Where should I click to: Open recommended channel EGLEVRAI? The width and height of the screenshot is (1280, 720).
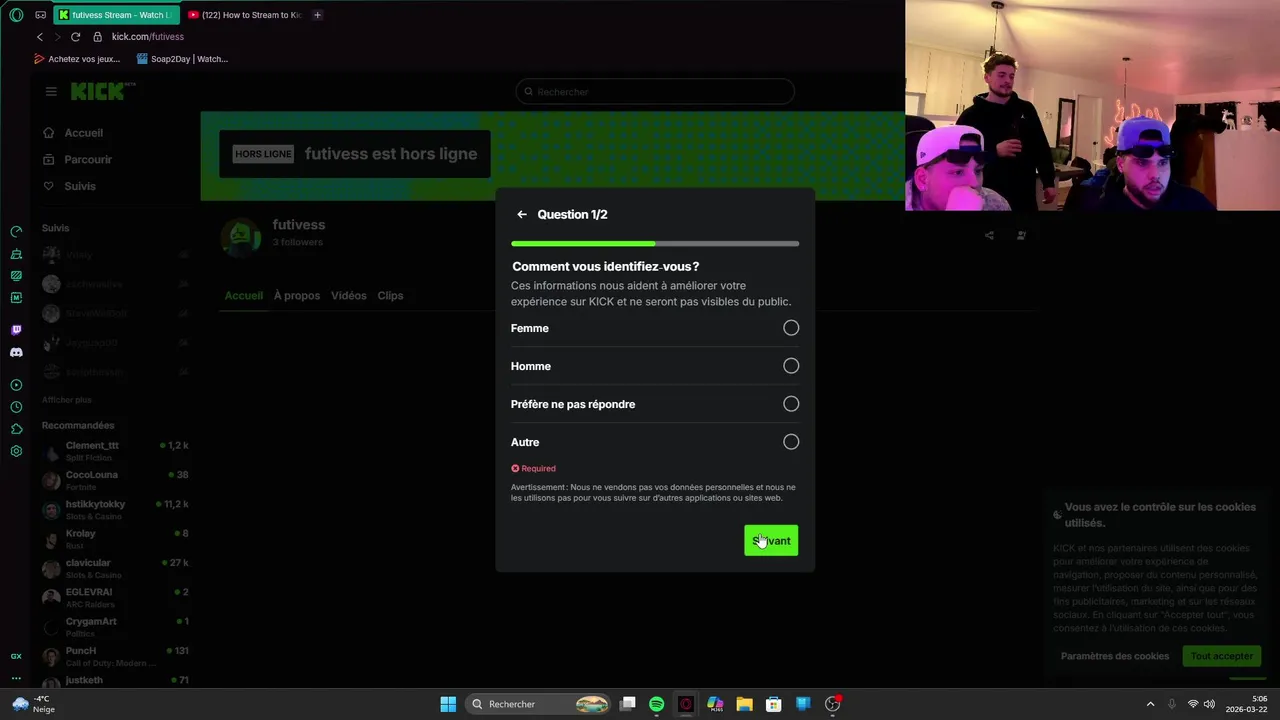coord(115,598)
